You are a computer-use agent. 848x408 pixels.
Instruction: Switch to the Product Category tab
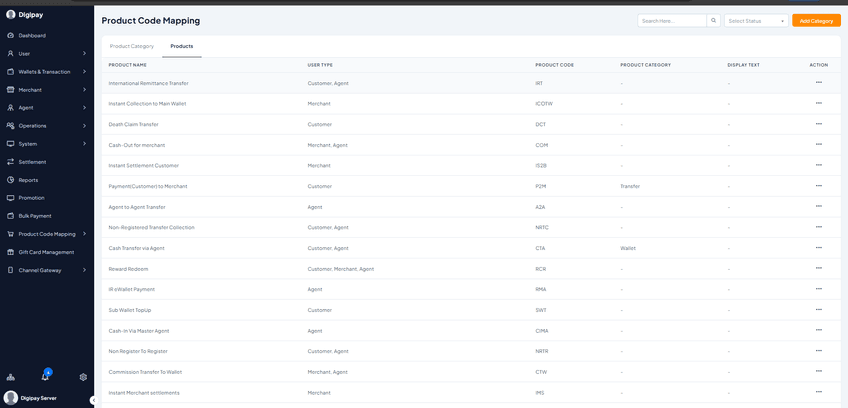pyautogui.click(x=132, y=47)
